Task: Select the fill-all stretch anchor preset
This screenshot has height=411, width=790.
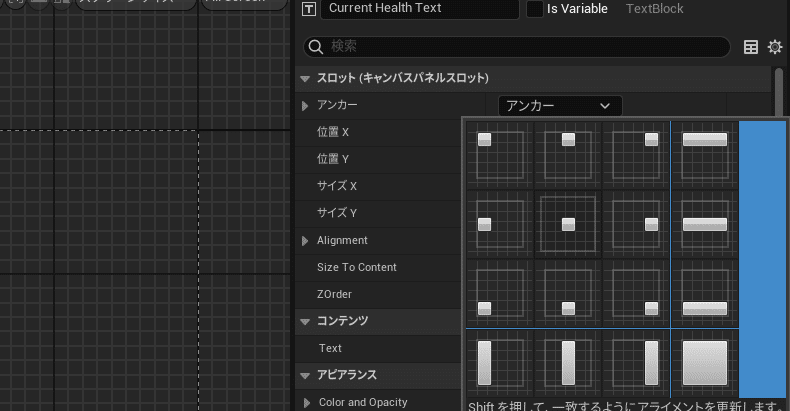Action: pos(704,363)
